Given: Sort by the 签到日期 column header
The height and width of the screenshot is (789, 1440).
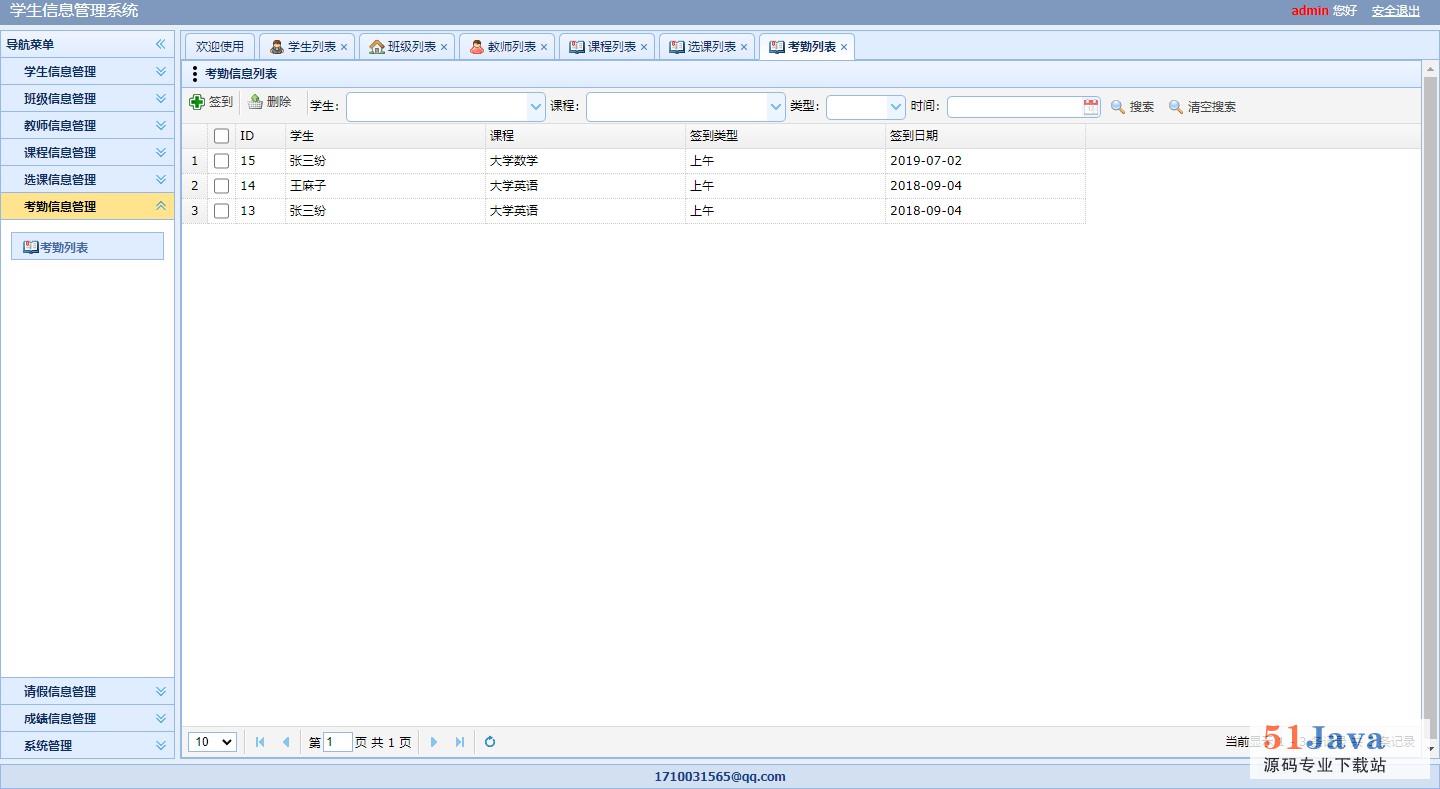Looking at the screenshot, I should pos(985,136).
